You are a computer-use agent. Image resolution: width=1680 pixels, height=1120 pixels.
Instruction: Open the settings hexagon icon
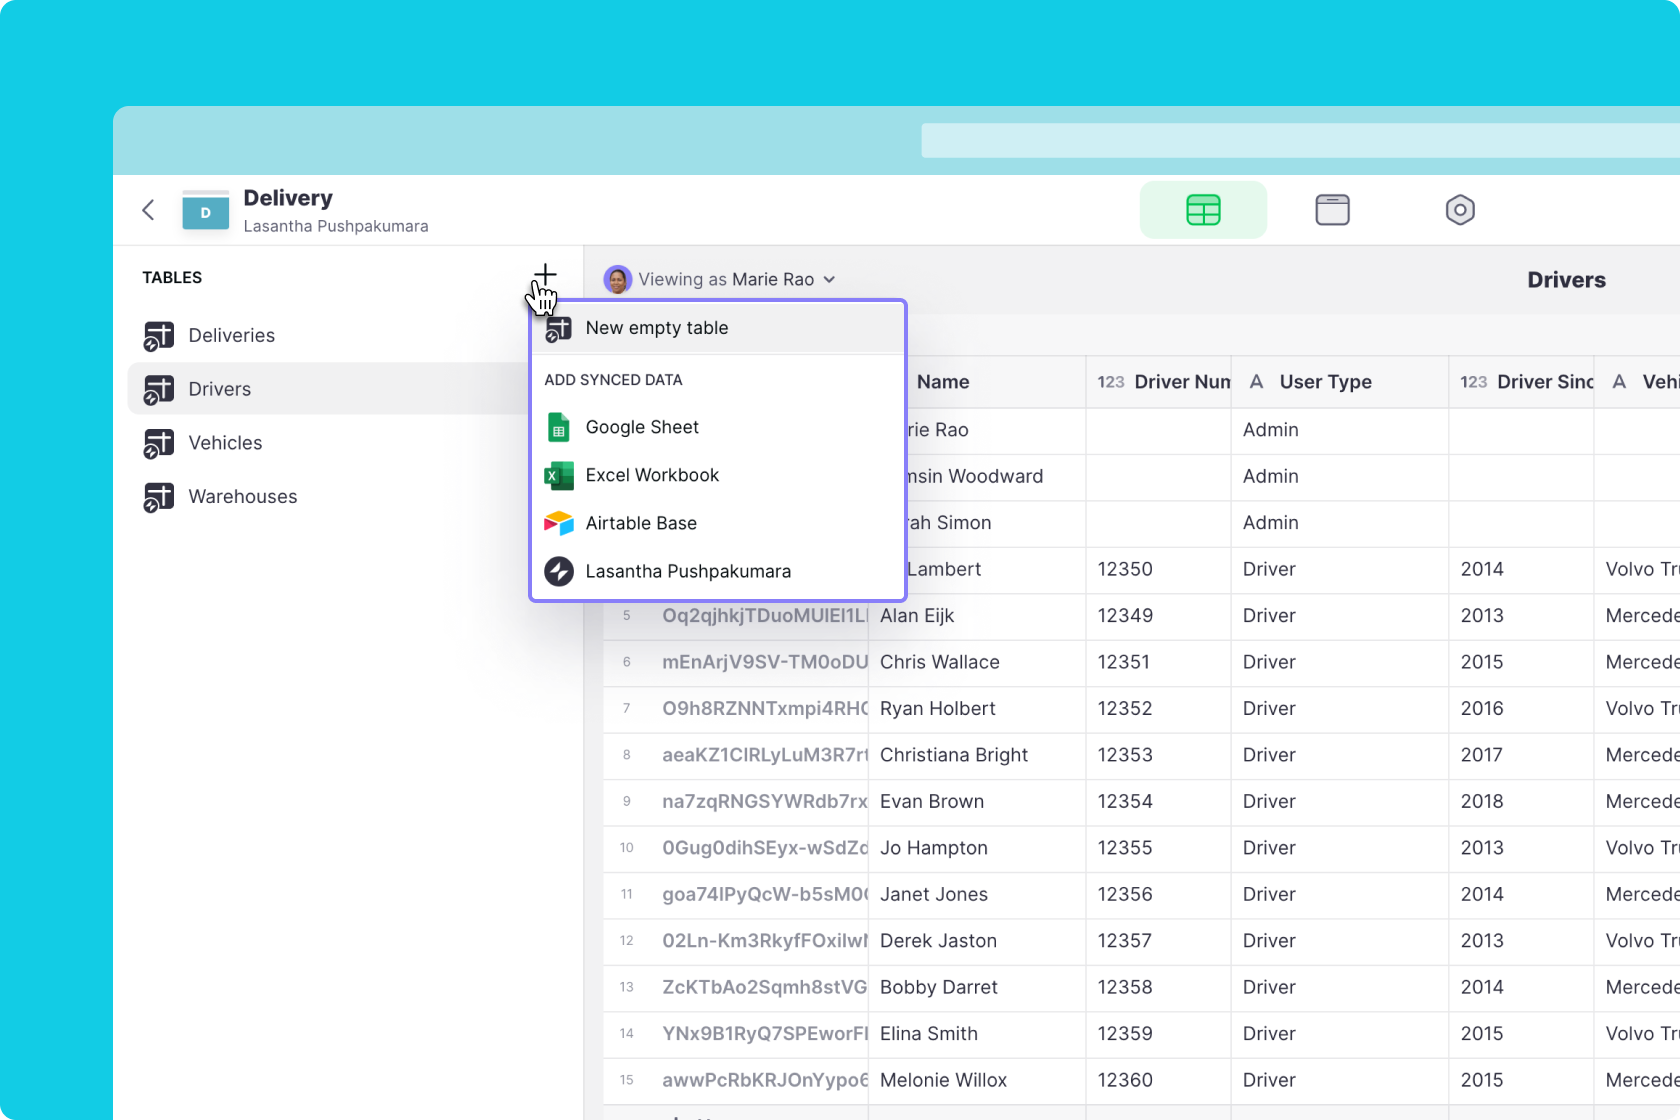1460,210
